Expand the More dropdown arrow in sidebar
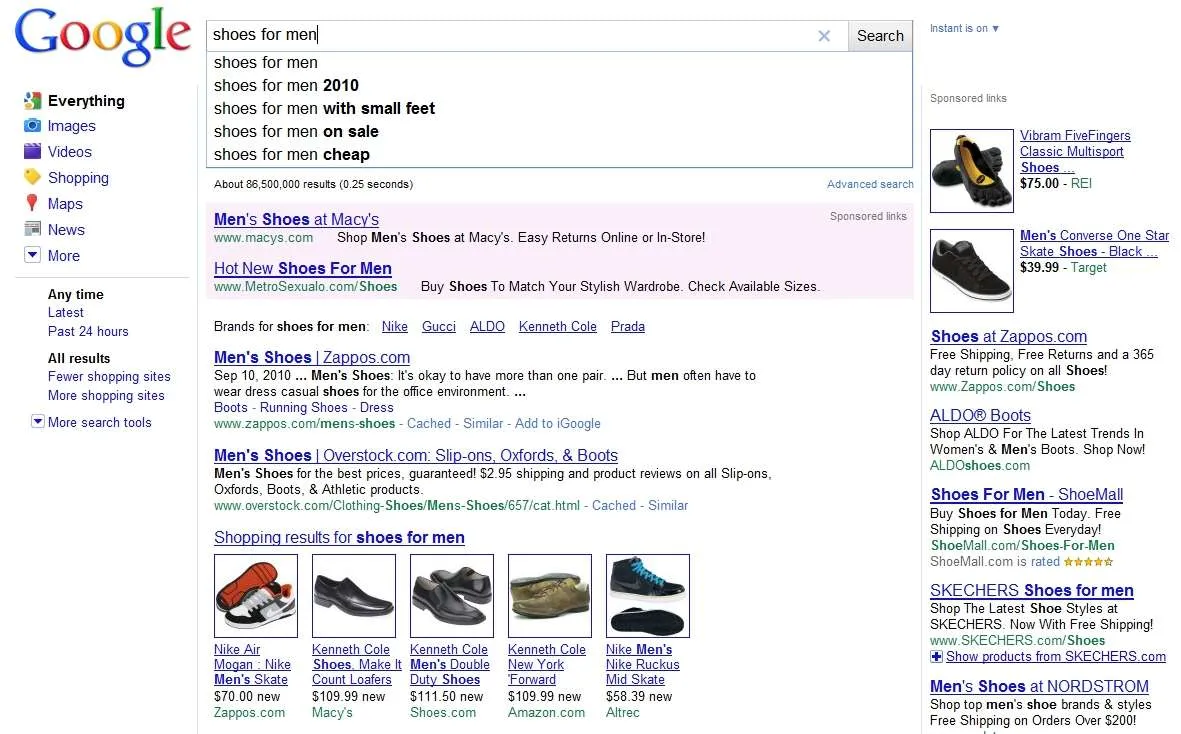 (32, 254)
